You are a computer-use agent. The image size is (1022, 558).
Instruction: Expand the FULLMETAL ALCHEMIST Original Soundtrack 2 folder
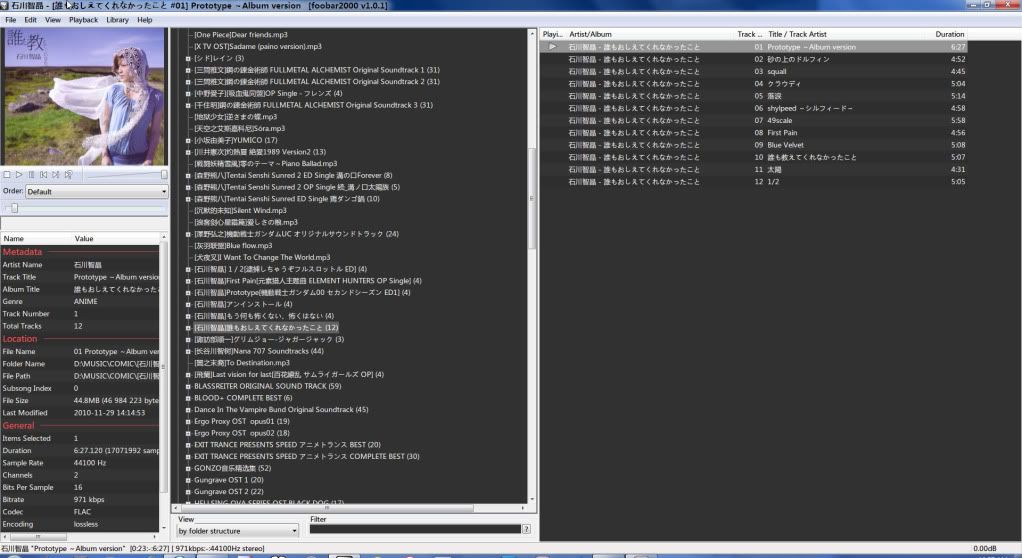click(x=188, y=81)
